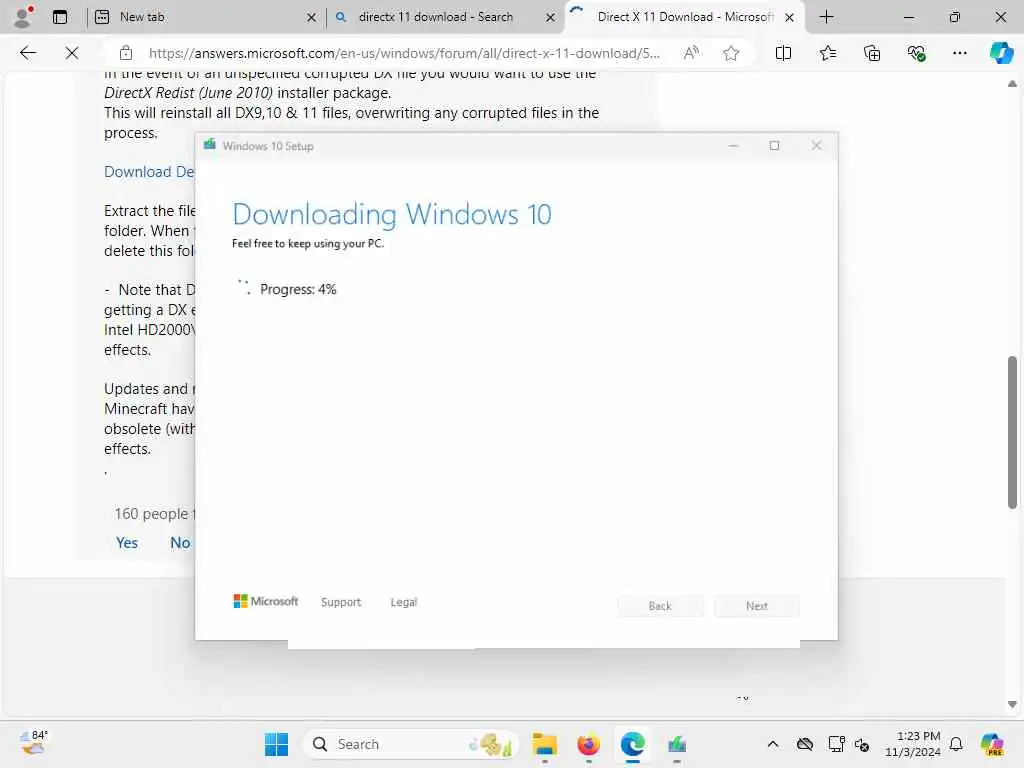Viewport: 1024px width, 768px height.
Task: Open the display network tray icon
Action: [x=836, y=744]
